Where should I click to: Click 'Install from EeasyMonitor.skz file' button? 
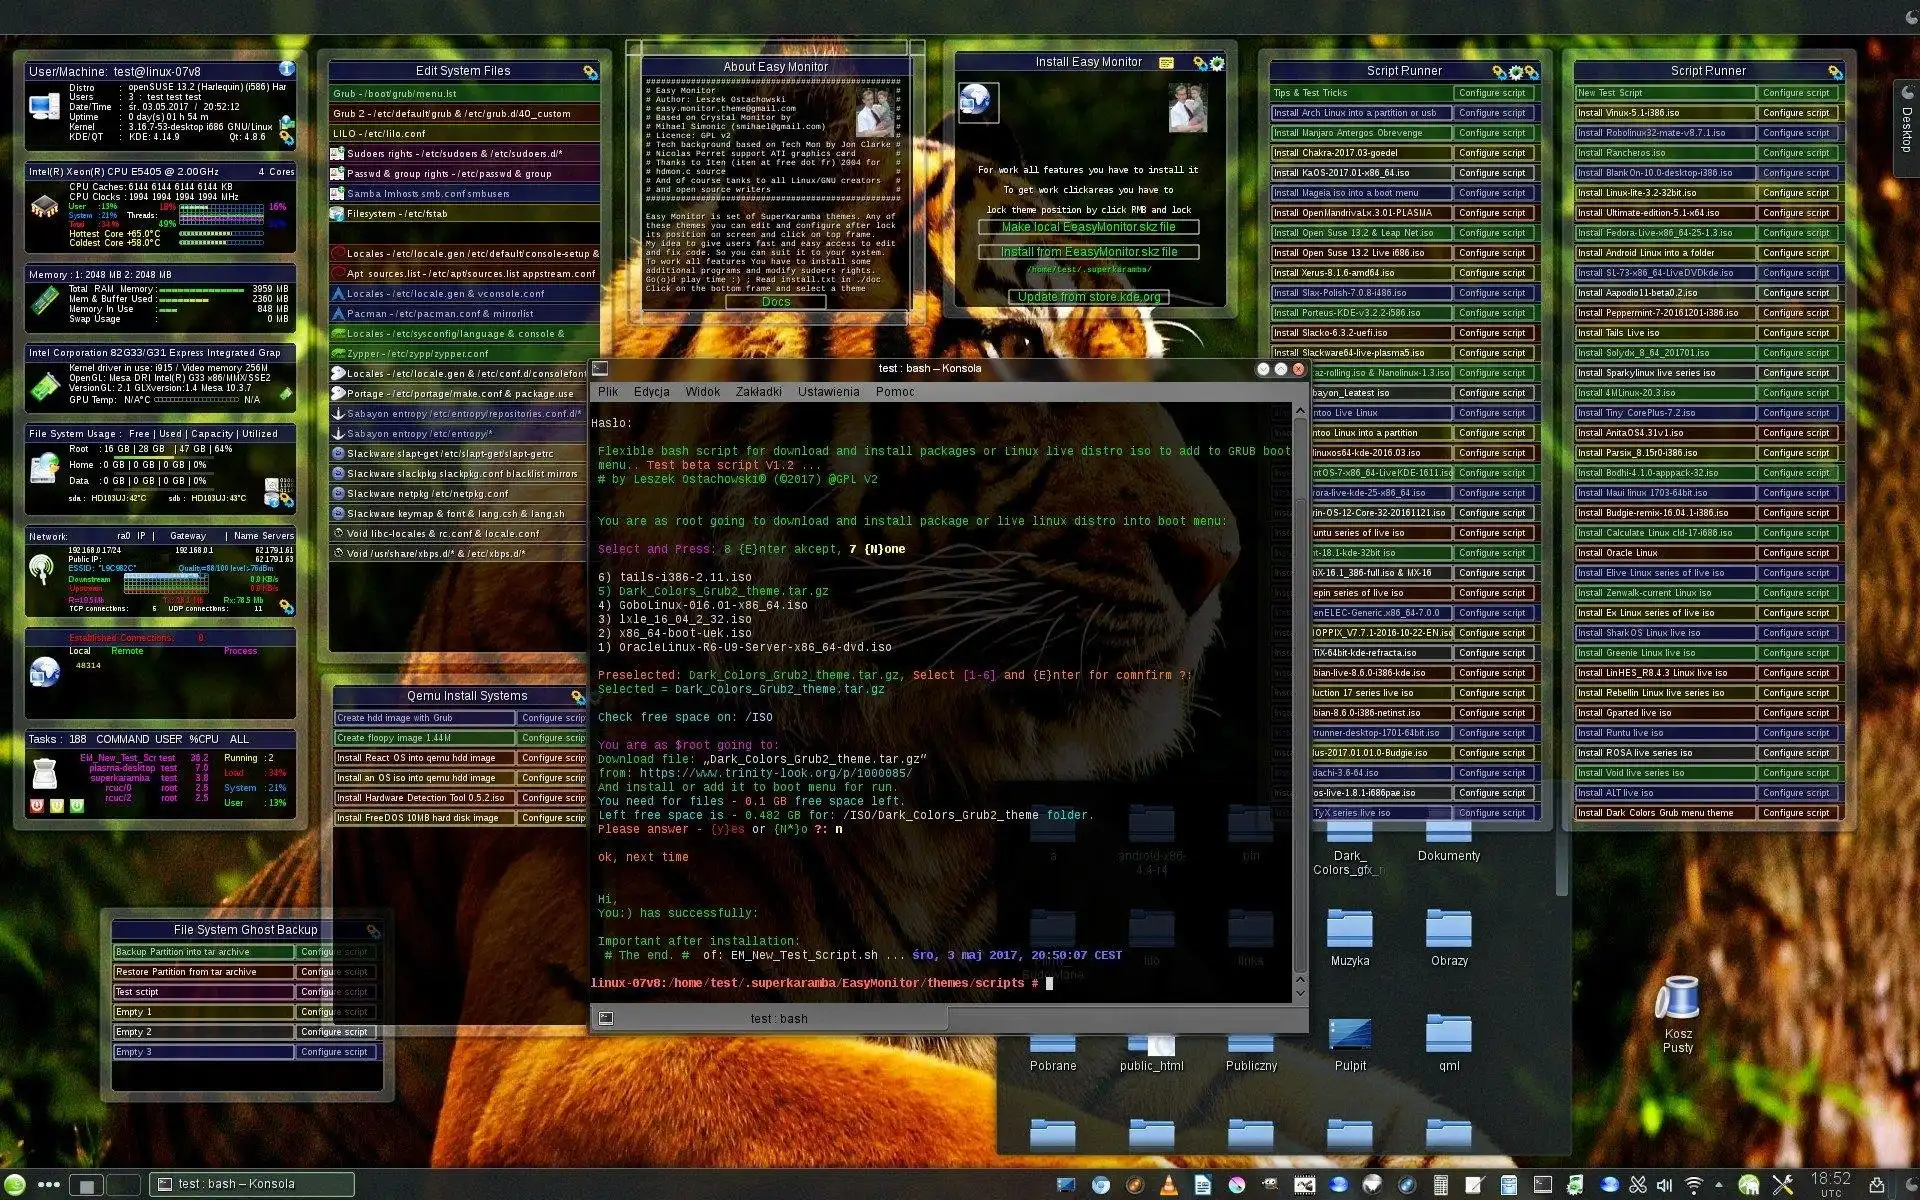point(1088,252)
